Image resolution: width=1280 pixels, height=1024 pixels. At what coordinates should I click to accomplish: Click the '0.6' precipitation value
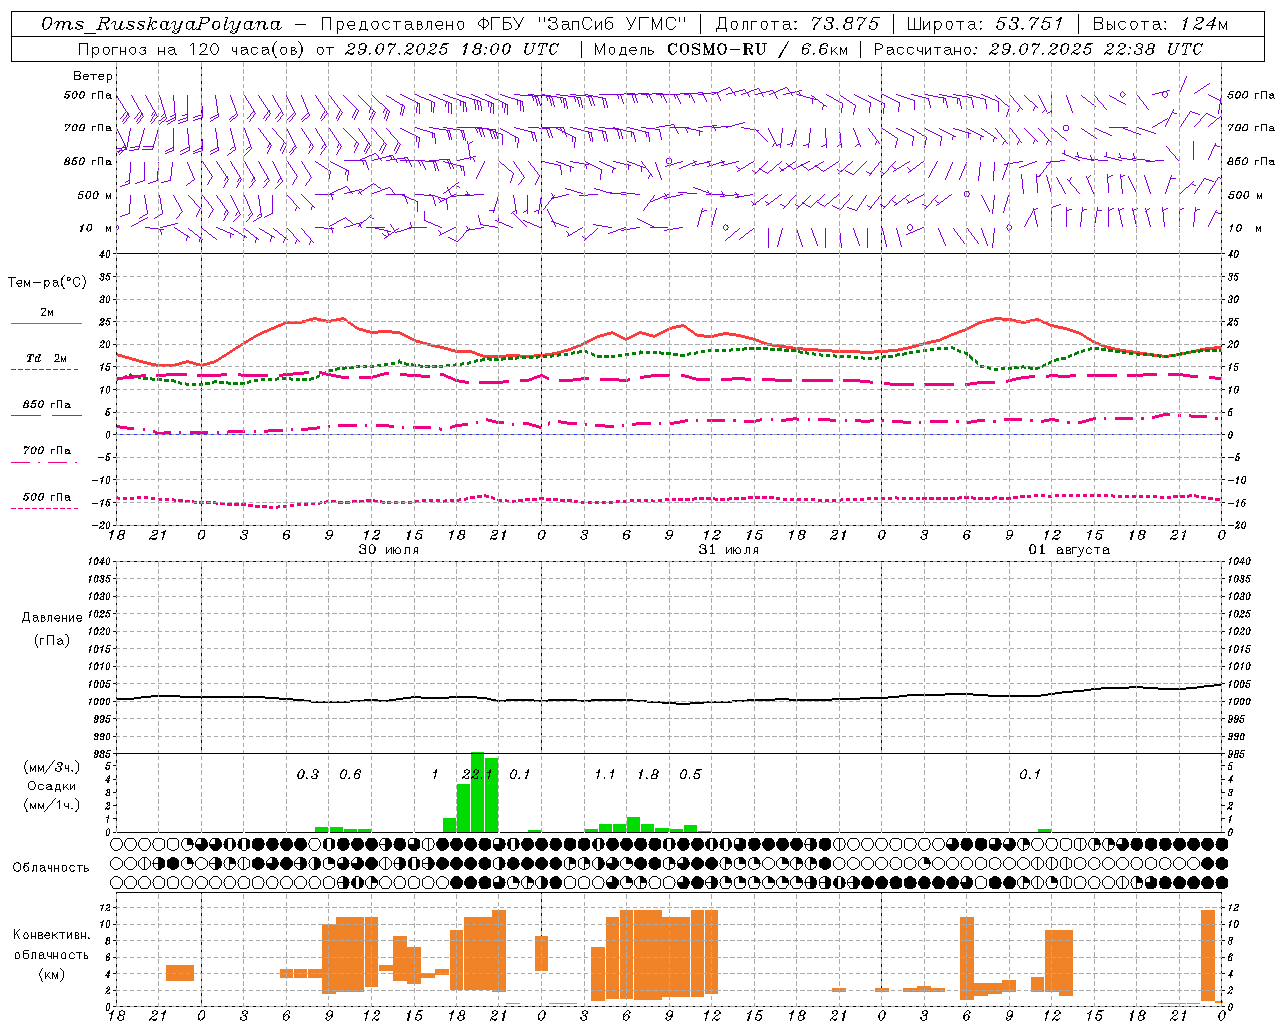(350, 775)
